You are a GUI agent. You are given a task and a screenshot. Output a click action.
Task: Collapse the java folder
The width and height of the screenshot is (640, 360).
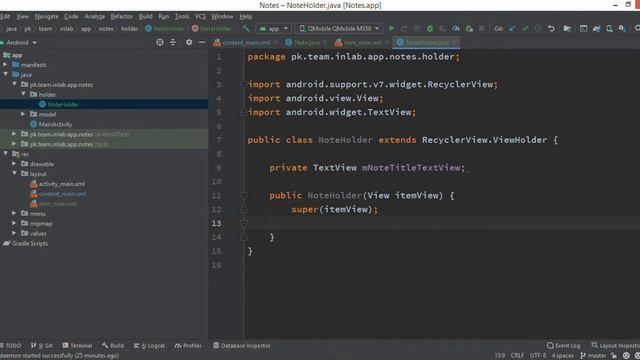[5, 75]
